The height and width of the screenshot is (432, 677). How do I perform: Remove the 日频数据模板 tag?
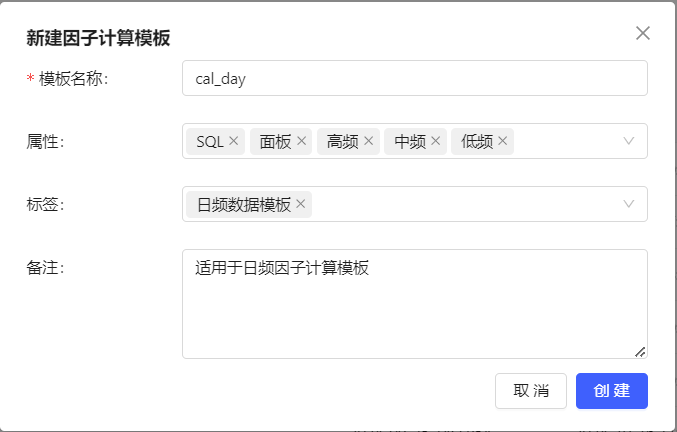(x=301, y=204)
